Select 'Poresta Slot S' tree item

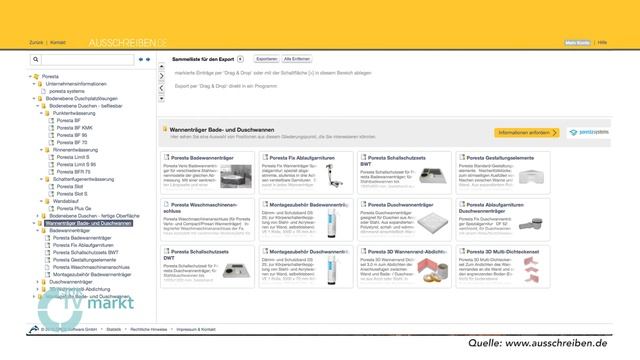tap(72, 194)
